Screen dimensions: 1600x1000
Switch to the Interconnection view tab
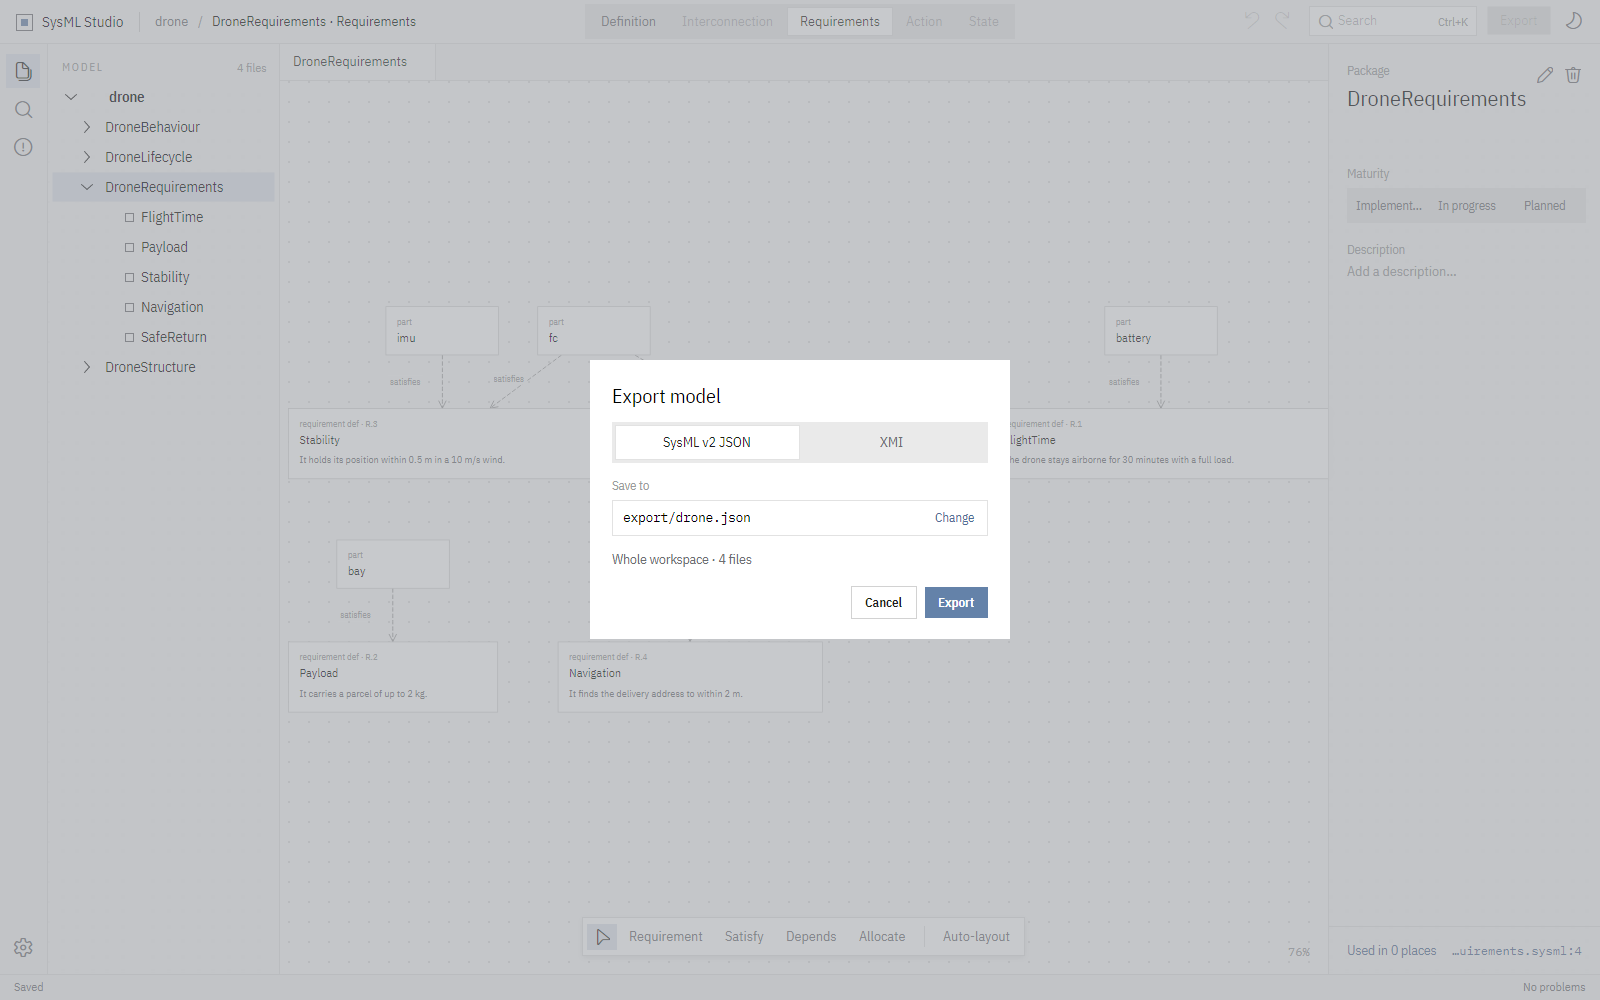[727, 22]
